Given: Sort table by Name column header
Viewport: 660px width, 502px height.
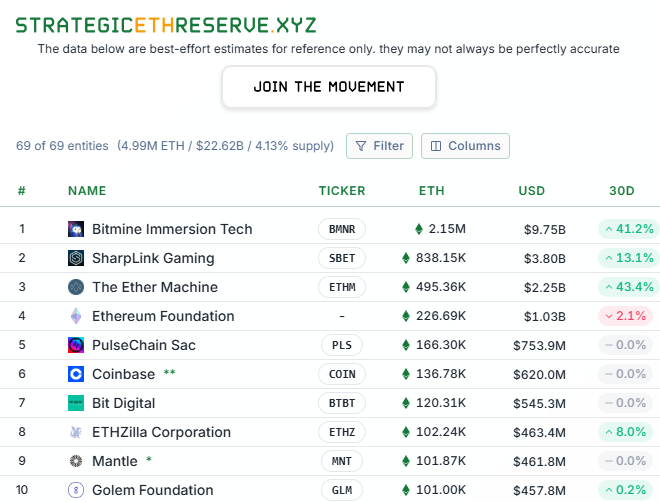Looking at the screenshot, I should (x=87, y=191).
